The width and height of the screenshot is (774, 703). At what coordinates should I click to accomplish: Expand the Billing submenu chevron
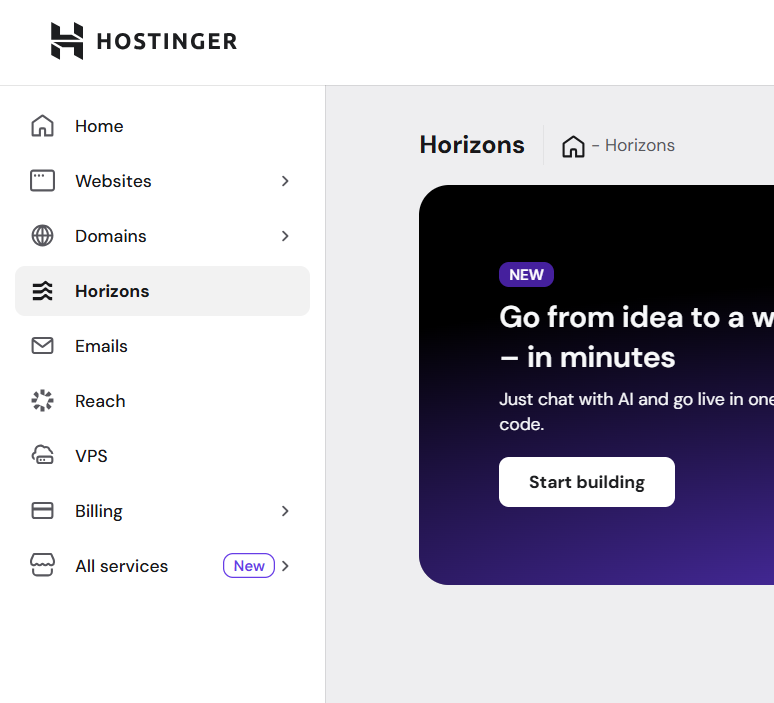[285, 511]
